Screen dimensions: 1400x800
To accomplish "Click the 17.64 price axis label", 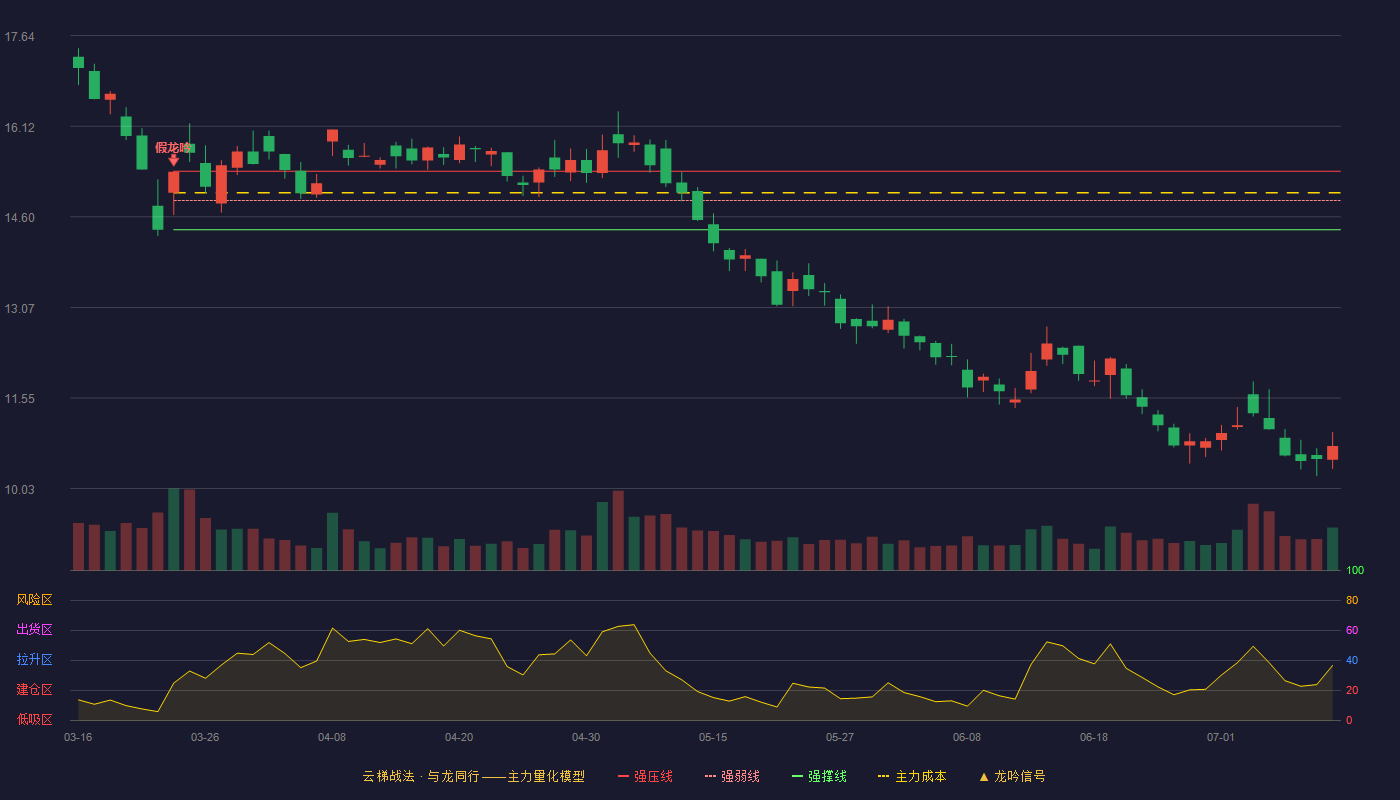I will pos(19,37).
